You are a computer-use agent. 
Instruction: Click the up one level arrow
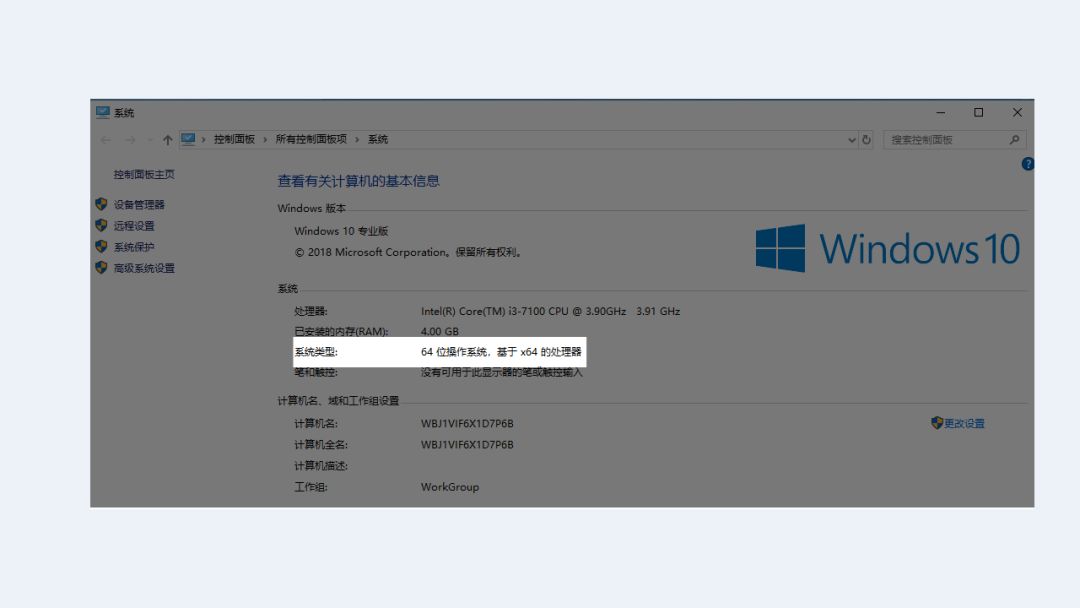pos(167,140)
